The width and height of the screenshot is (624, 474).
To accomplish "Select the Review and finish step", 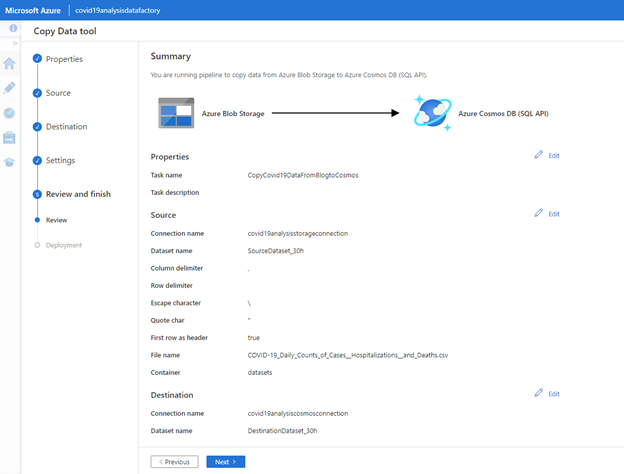I will coord(78,194).
